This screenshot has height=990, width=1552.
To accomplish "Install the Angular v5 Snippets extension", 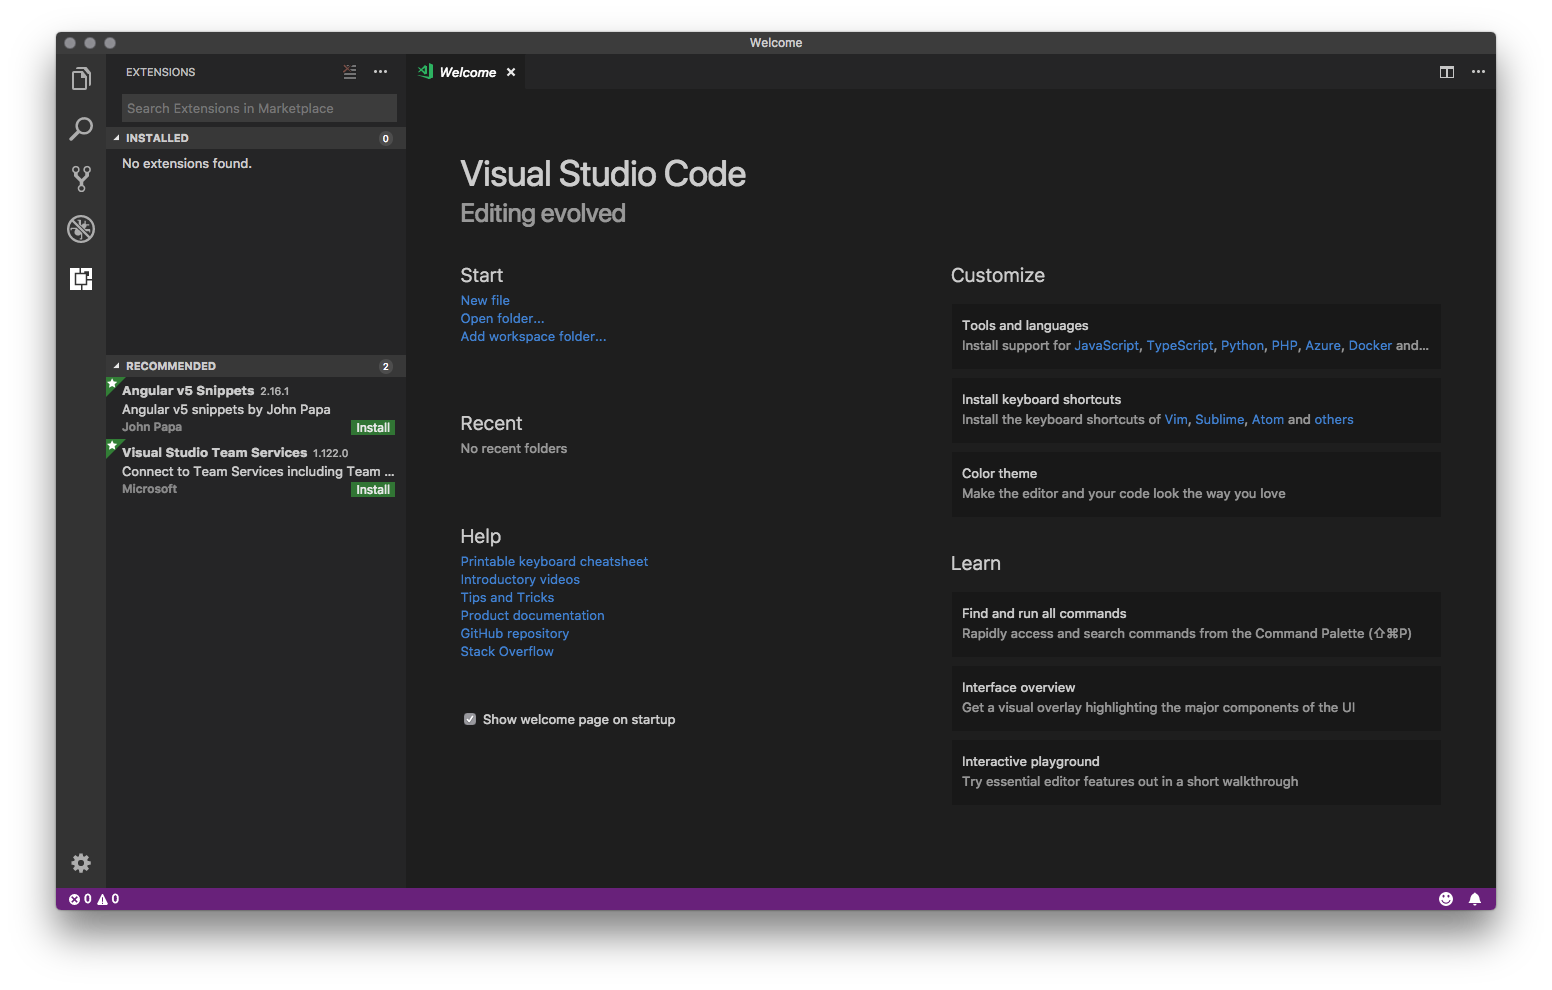I will [x=372, y=427].
